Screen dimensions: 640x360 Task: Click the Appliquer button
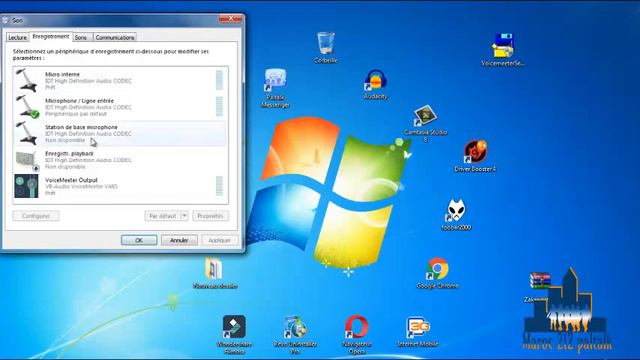tap(220, 240)
